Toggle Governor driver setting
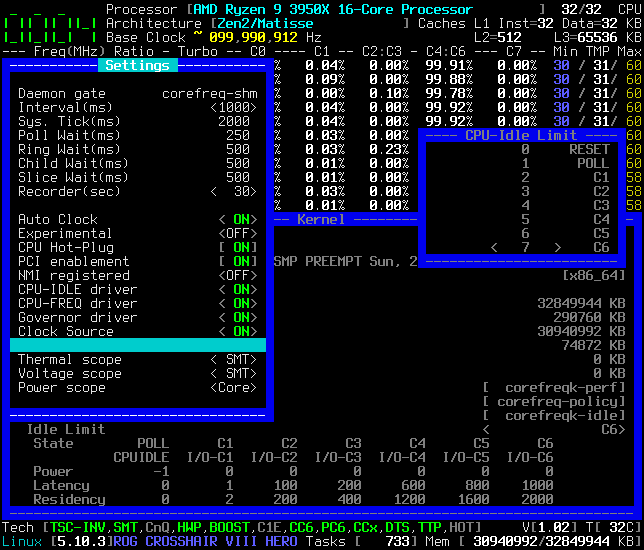The width and height of the screenshot is (644, 550). click(238, 317)
